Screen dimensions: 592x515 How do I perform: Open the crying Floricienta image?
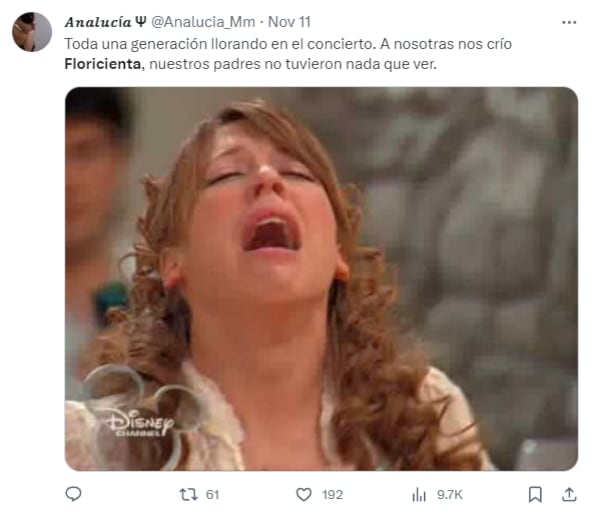[321, 279]
